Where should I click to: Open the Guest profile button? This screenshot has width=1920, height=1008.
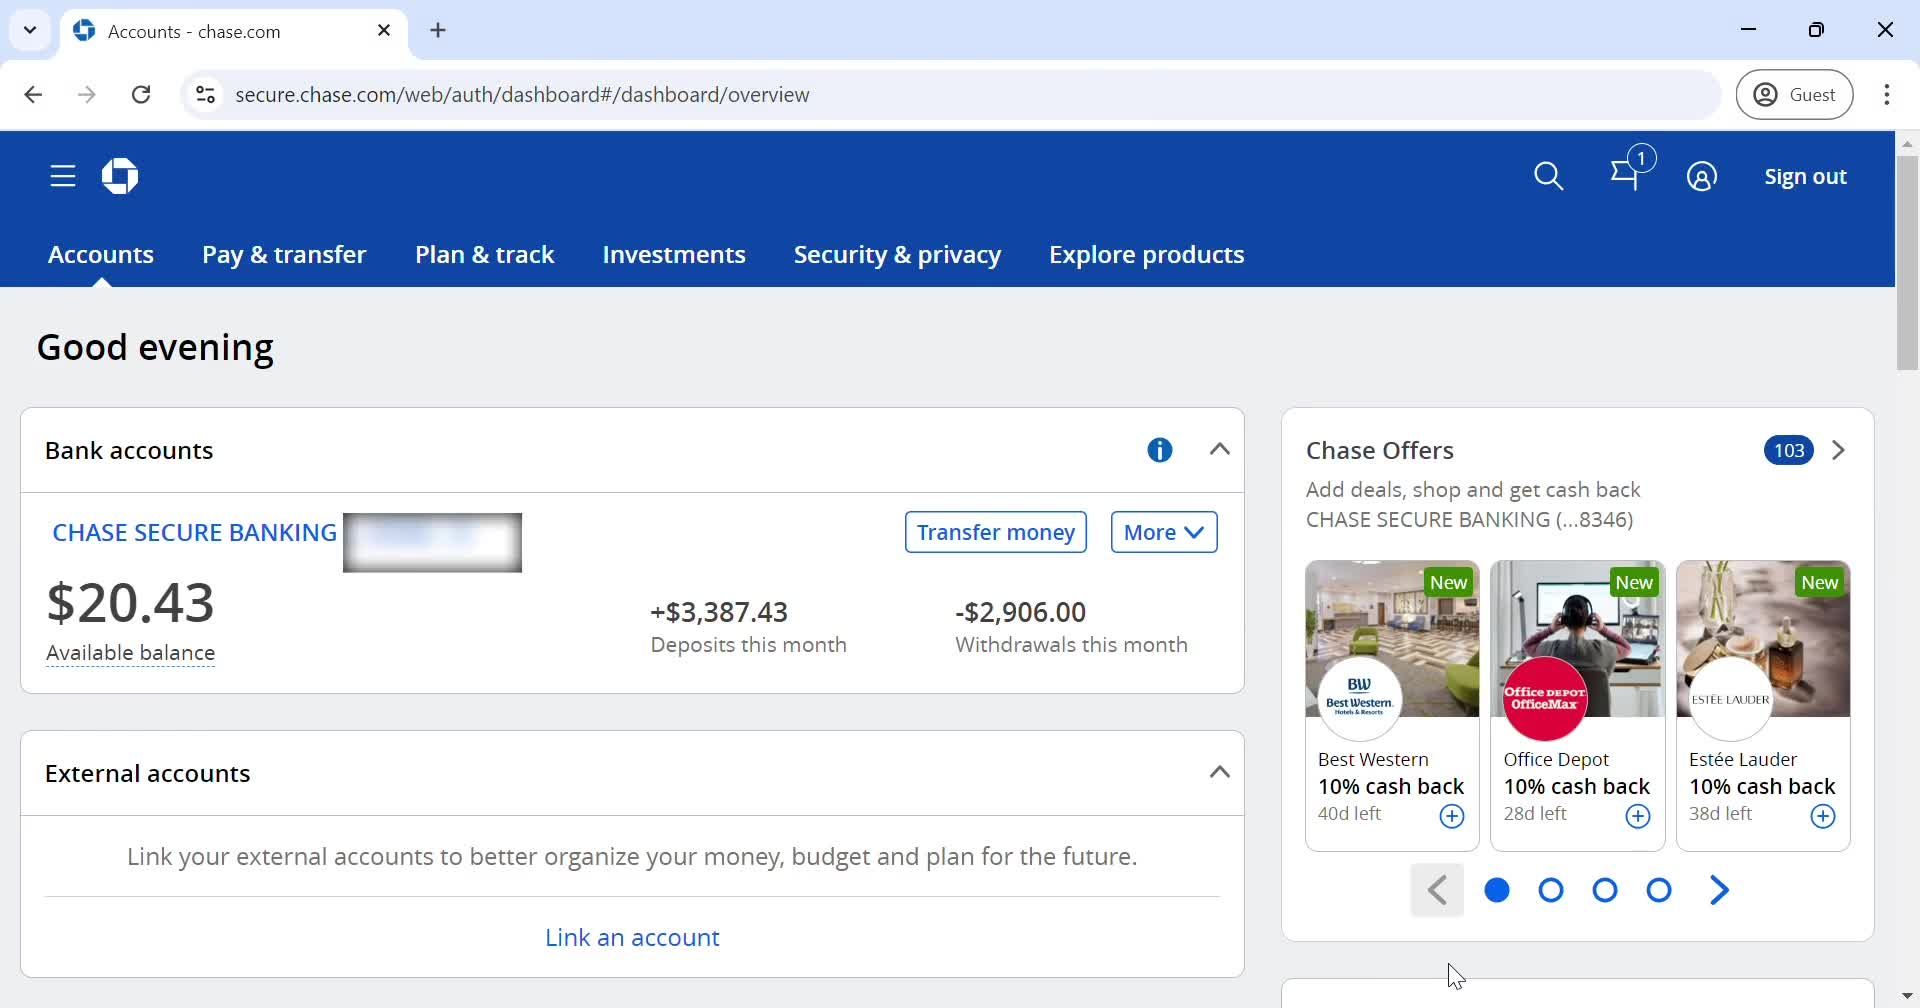click(1795, 95)
